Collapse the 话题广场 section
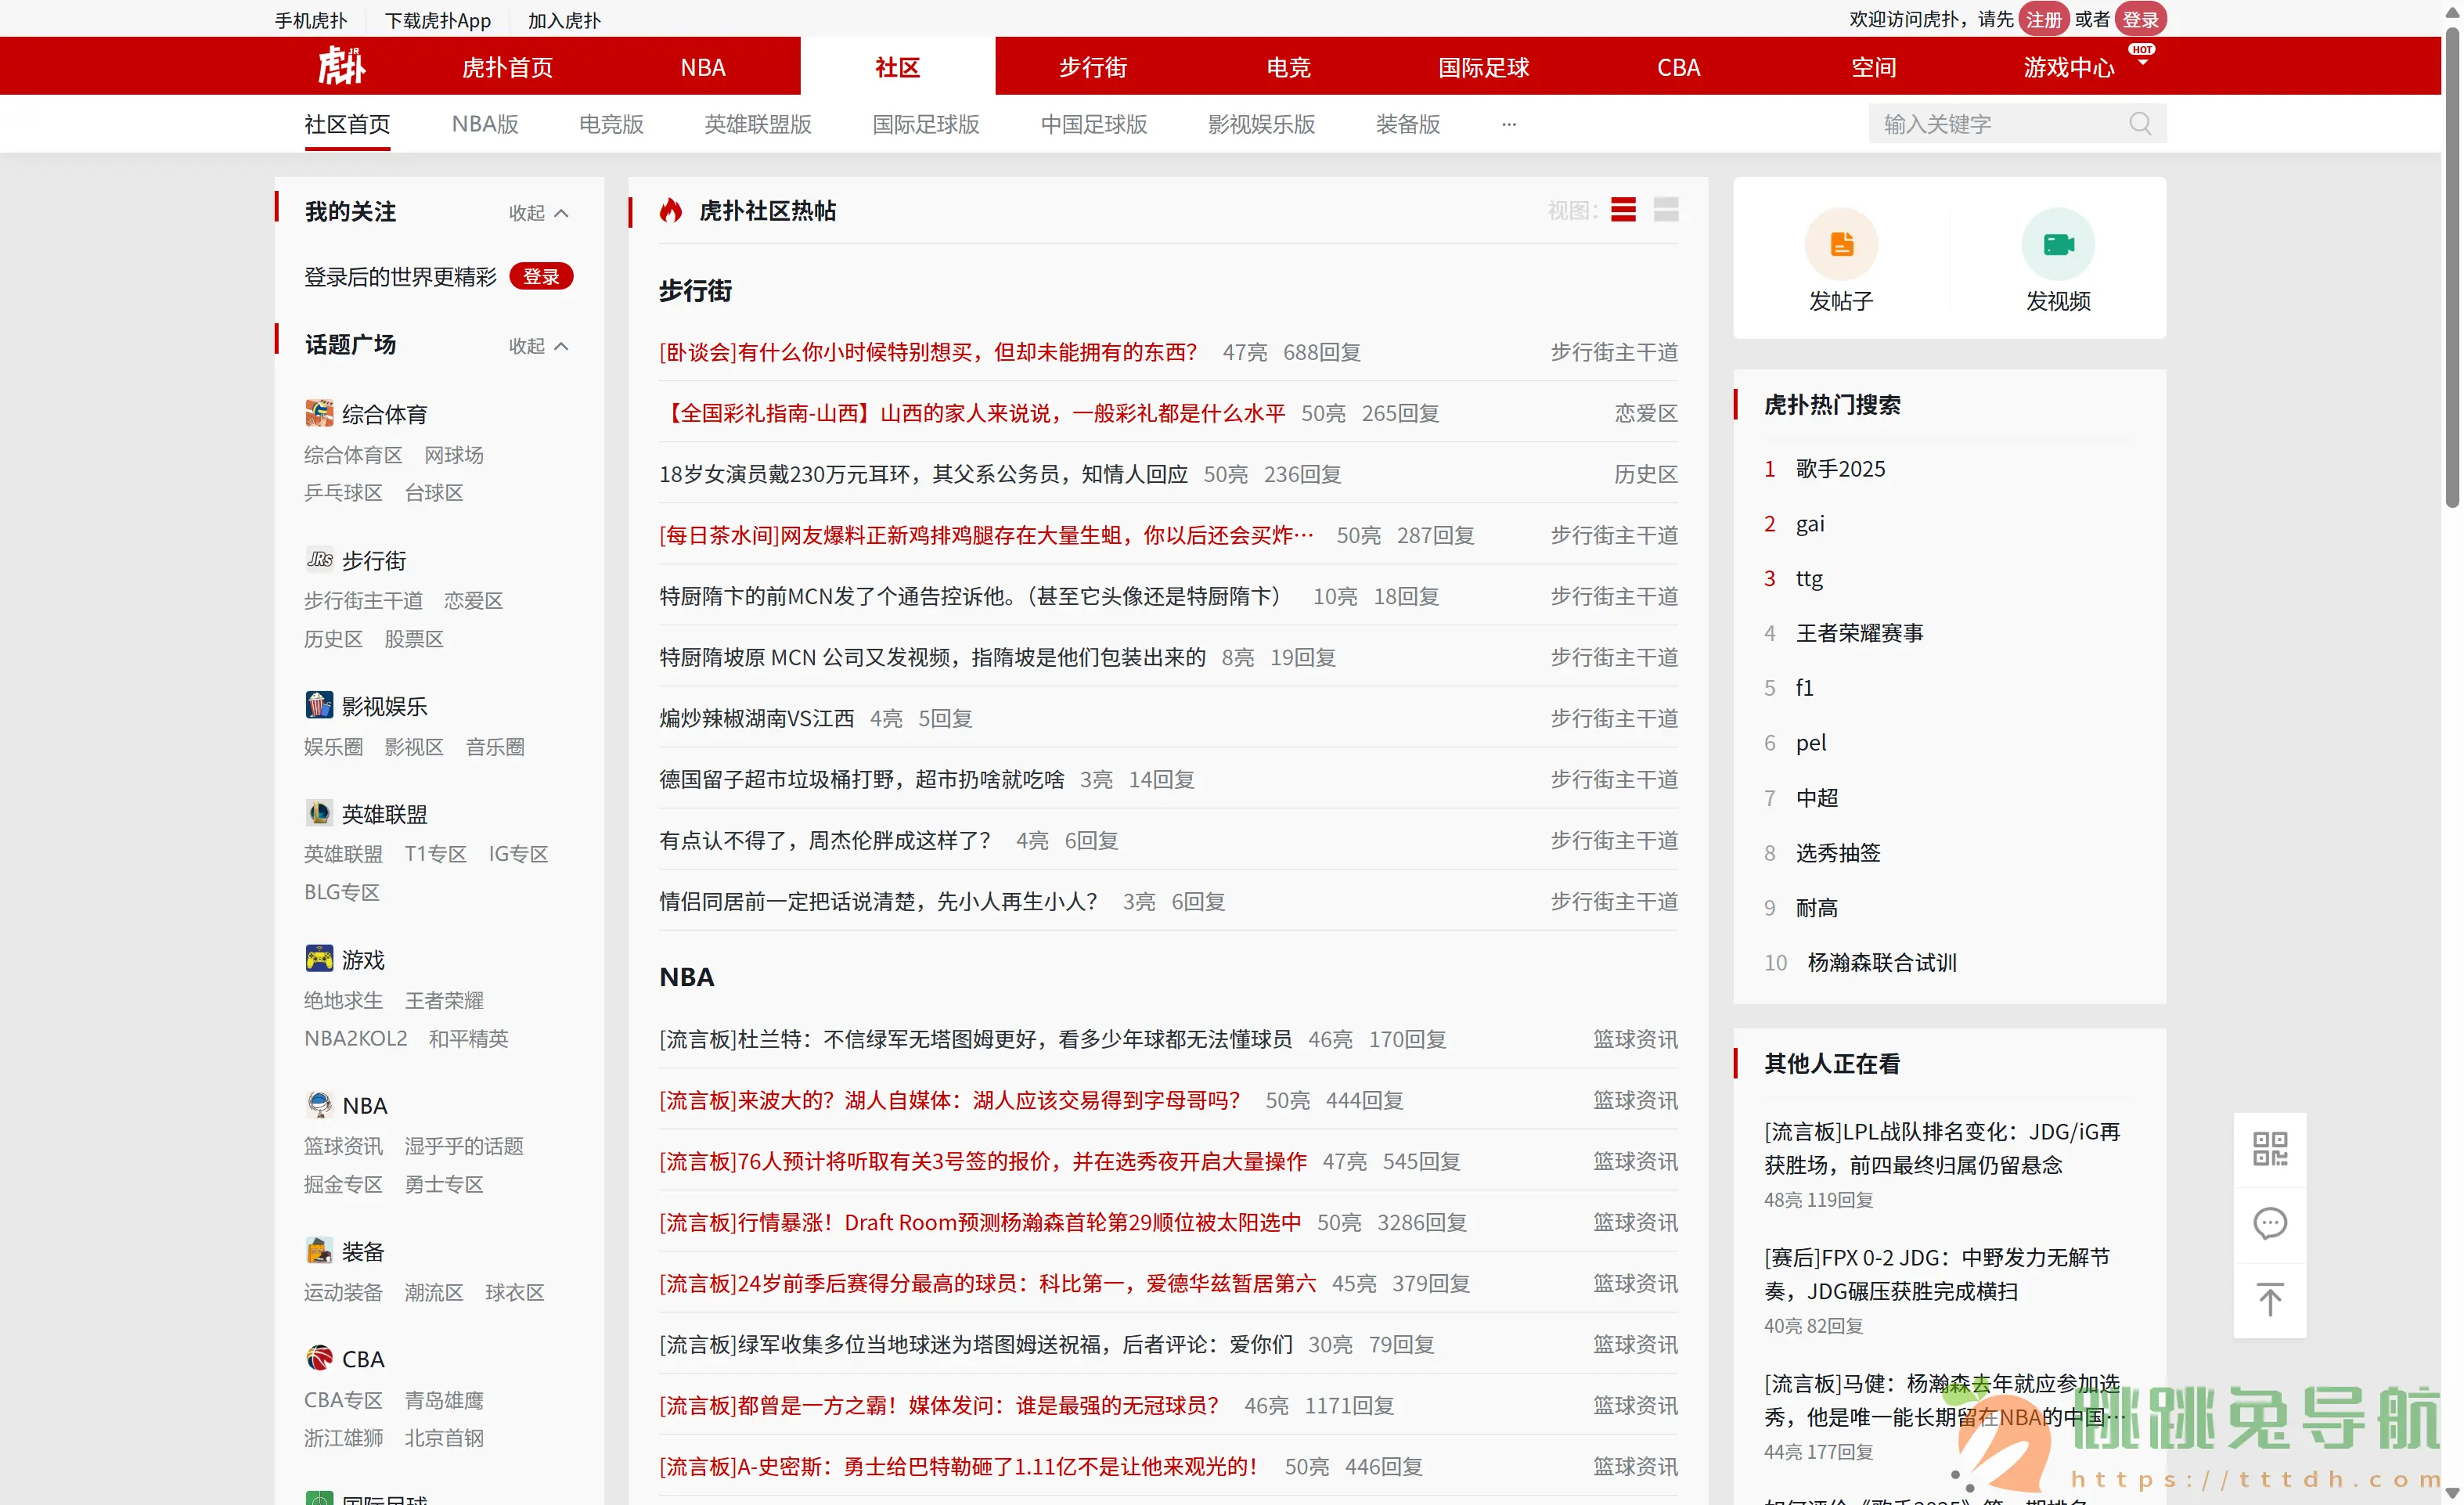Viewport: 2464px width, 1505px height. 539,346
